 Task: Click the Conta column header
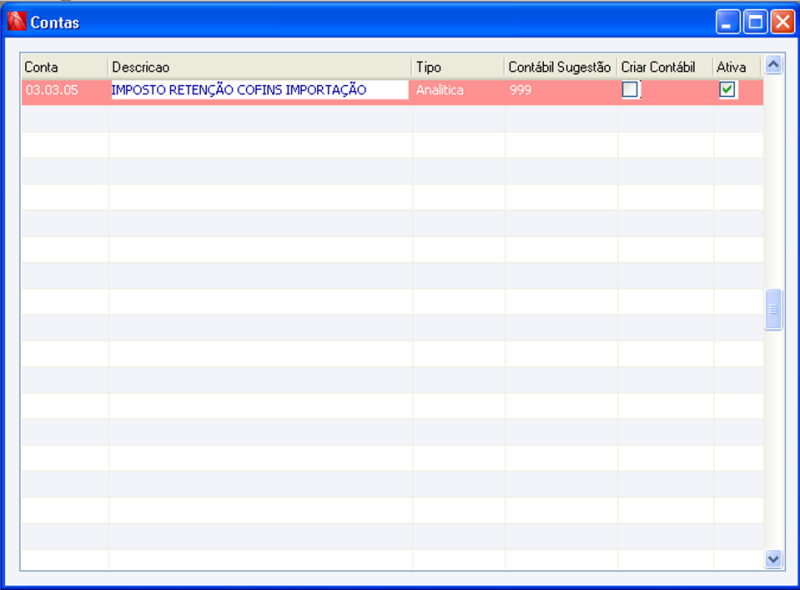62,66
